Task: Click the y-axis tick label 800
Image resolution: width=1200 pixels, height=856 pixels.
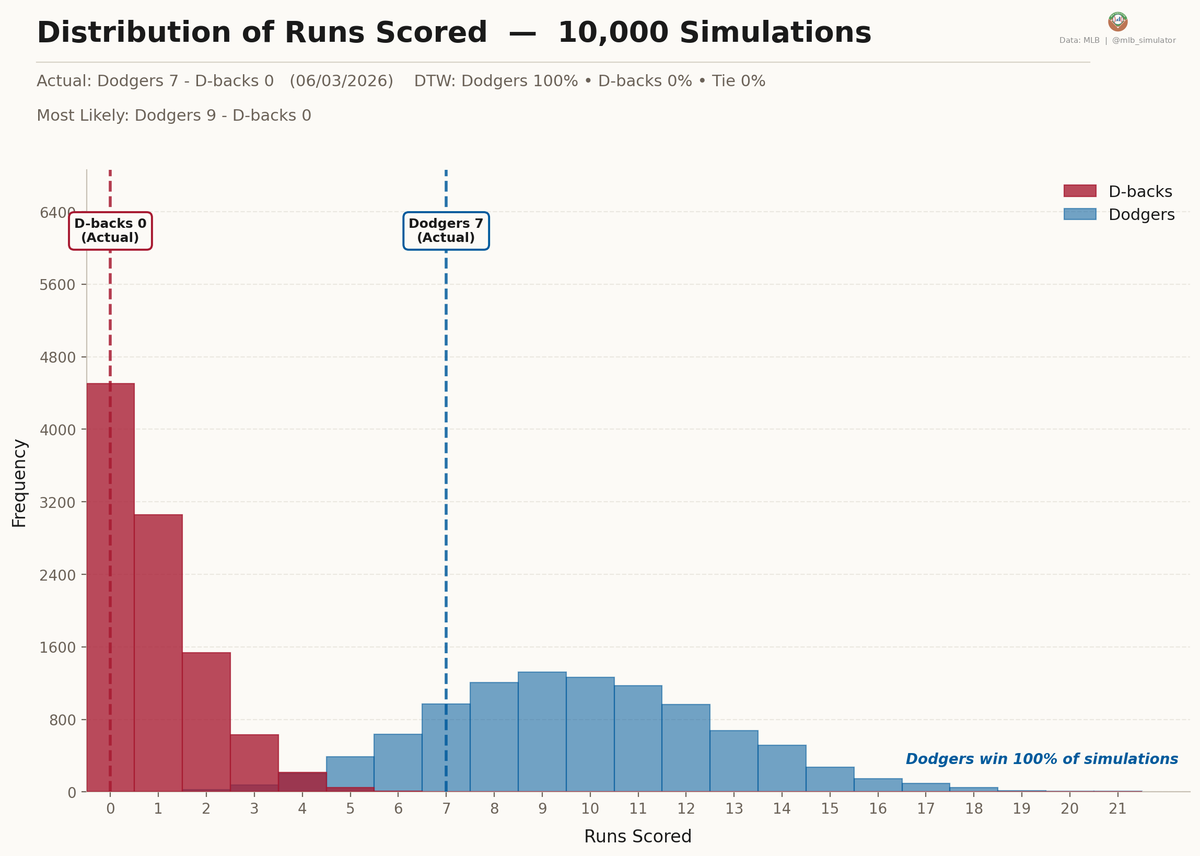Action: [62, 720]
